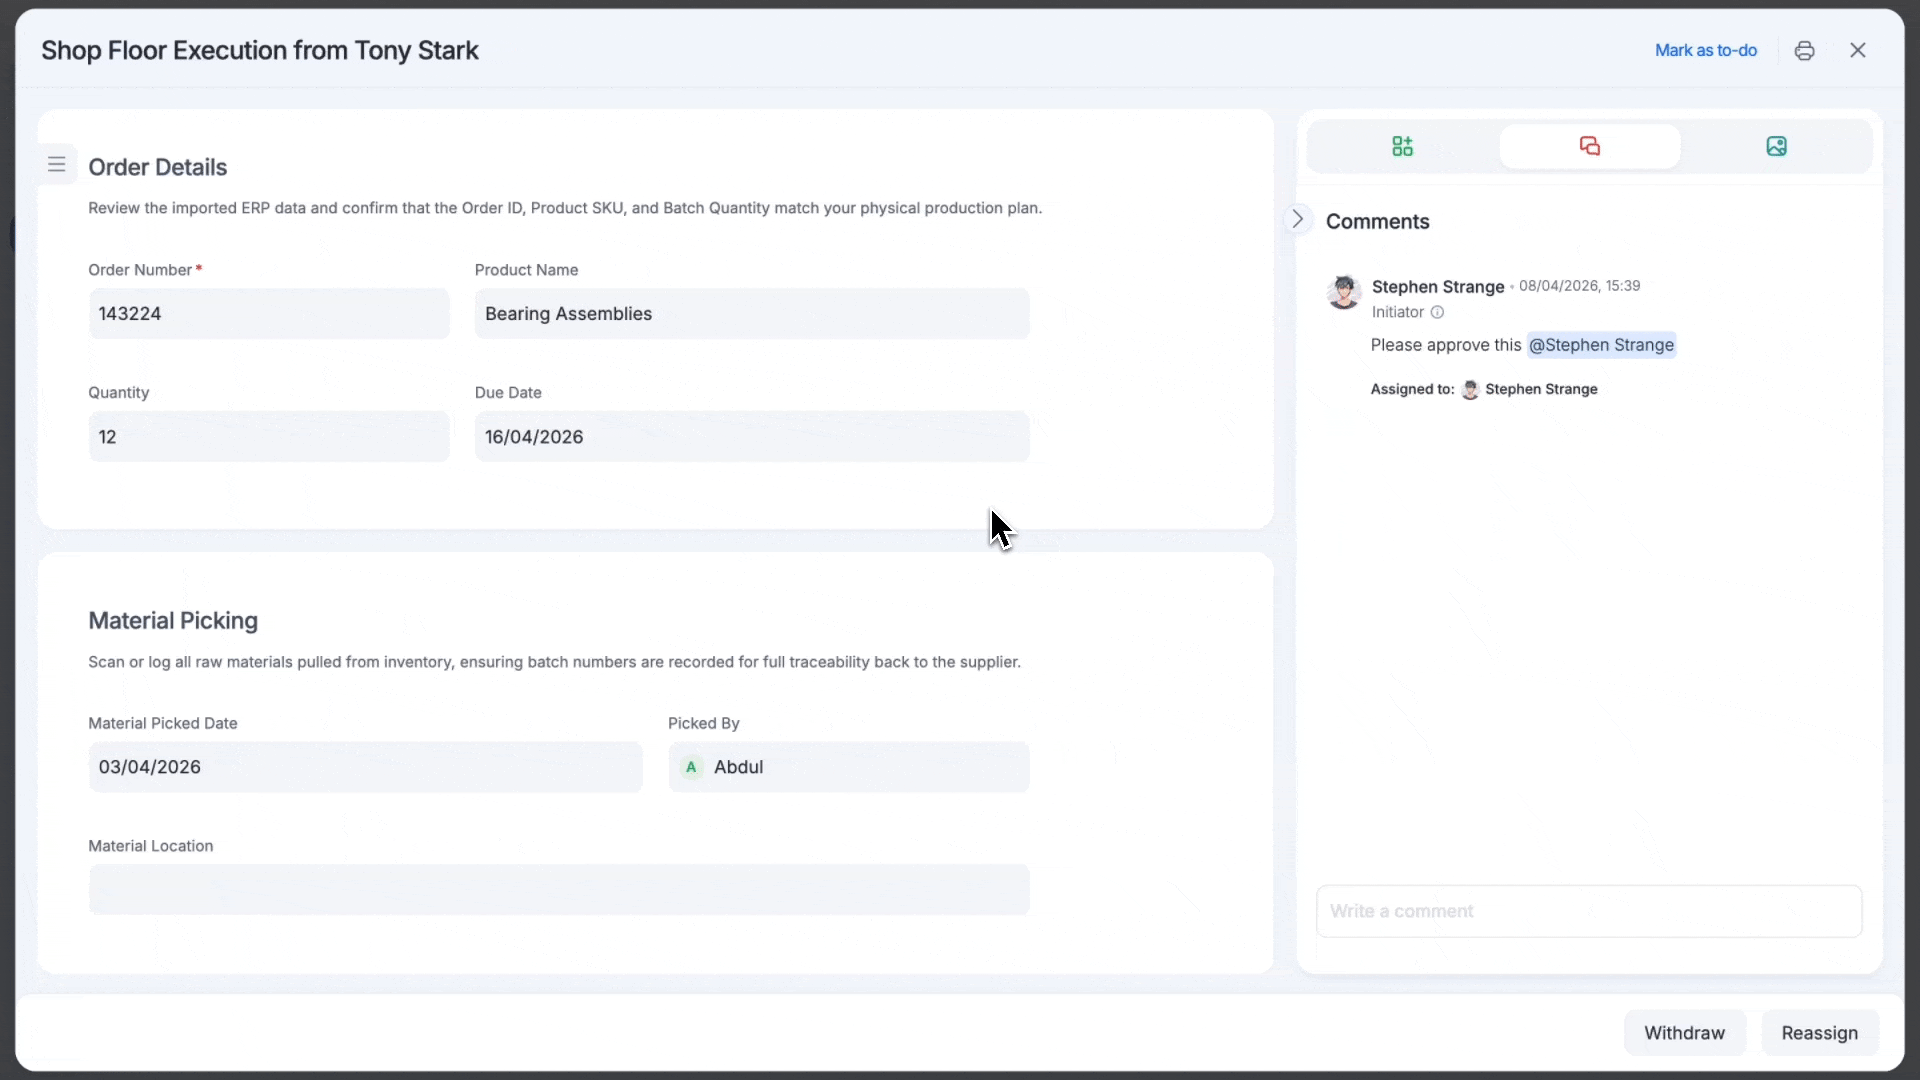This screenshot has width=1920, height=1080.
Task: Click the Initiator info icon
Action: [x=1437, y=313]
